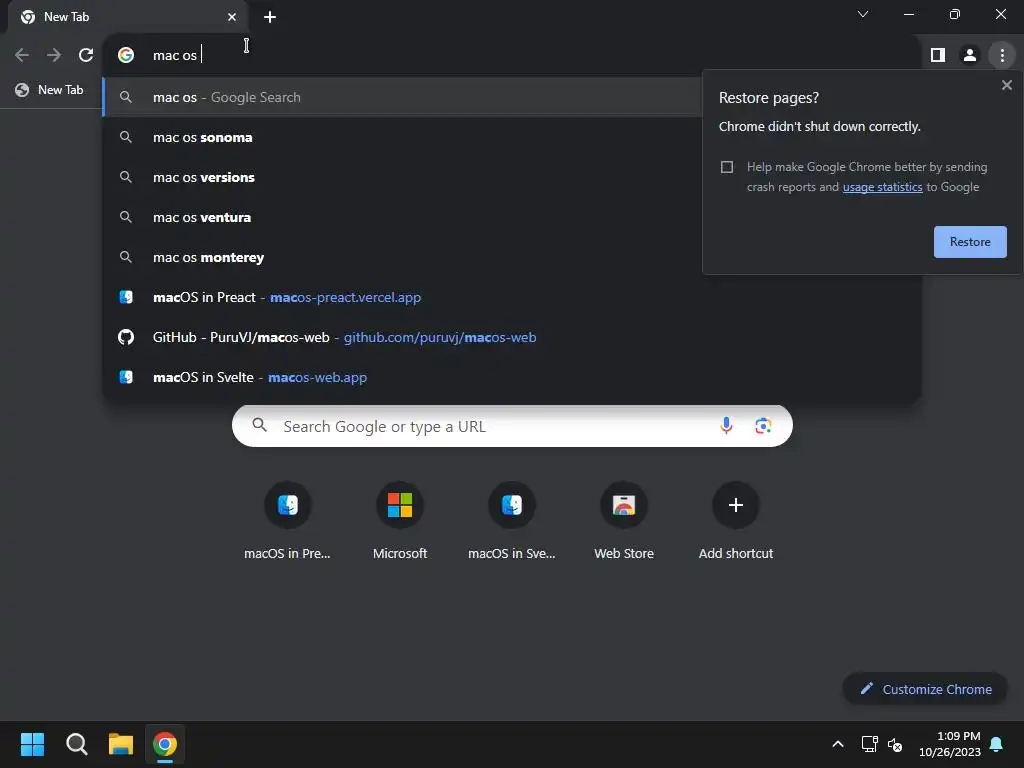Click the muted volume tray icon
This screenshot has width=1024, height=768.
pyautogui.click(x=895, y=744)
